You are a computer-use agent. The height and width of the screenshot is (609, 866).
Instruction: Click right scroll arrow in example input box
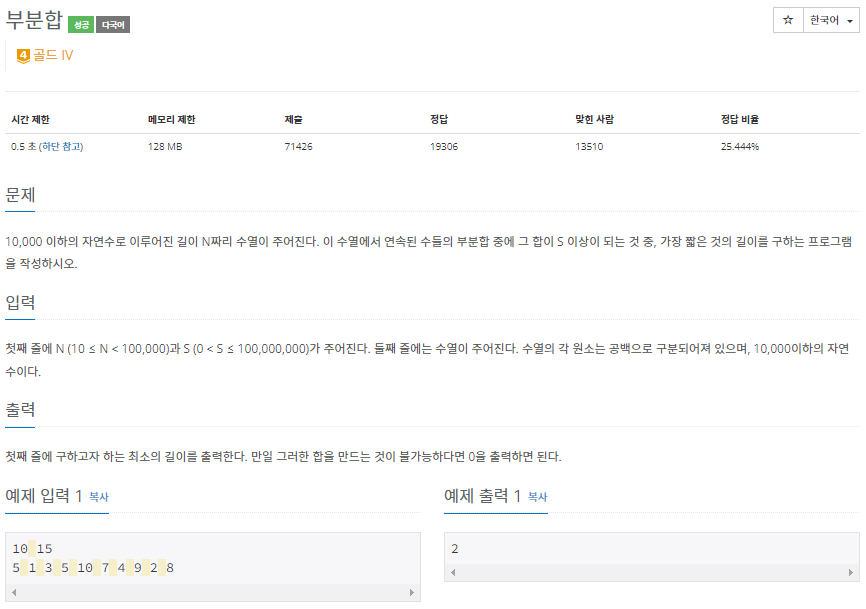coord(411,592)
